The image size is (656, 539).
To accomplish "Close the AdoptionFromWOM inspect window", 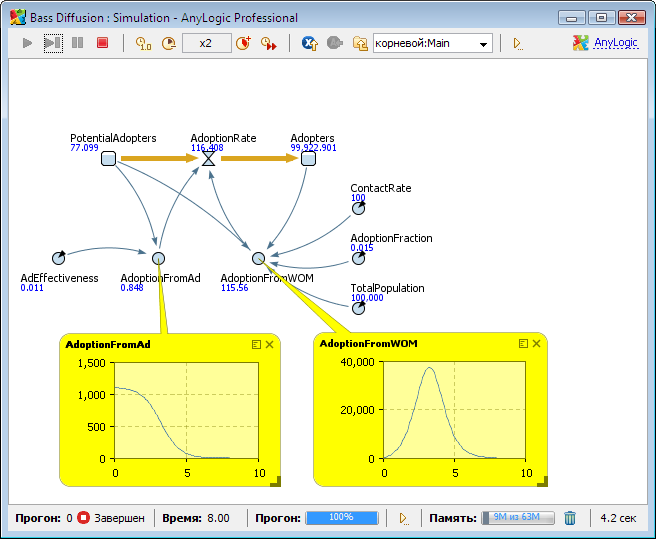I will (x=536, y=344).
